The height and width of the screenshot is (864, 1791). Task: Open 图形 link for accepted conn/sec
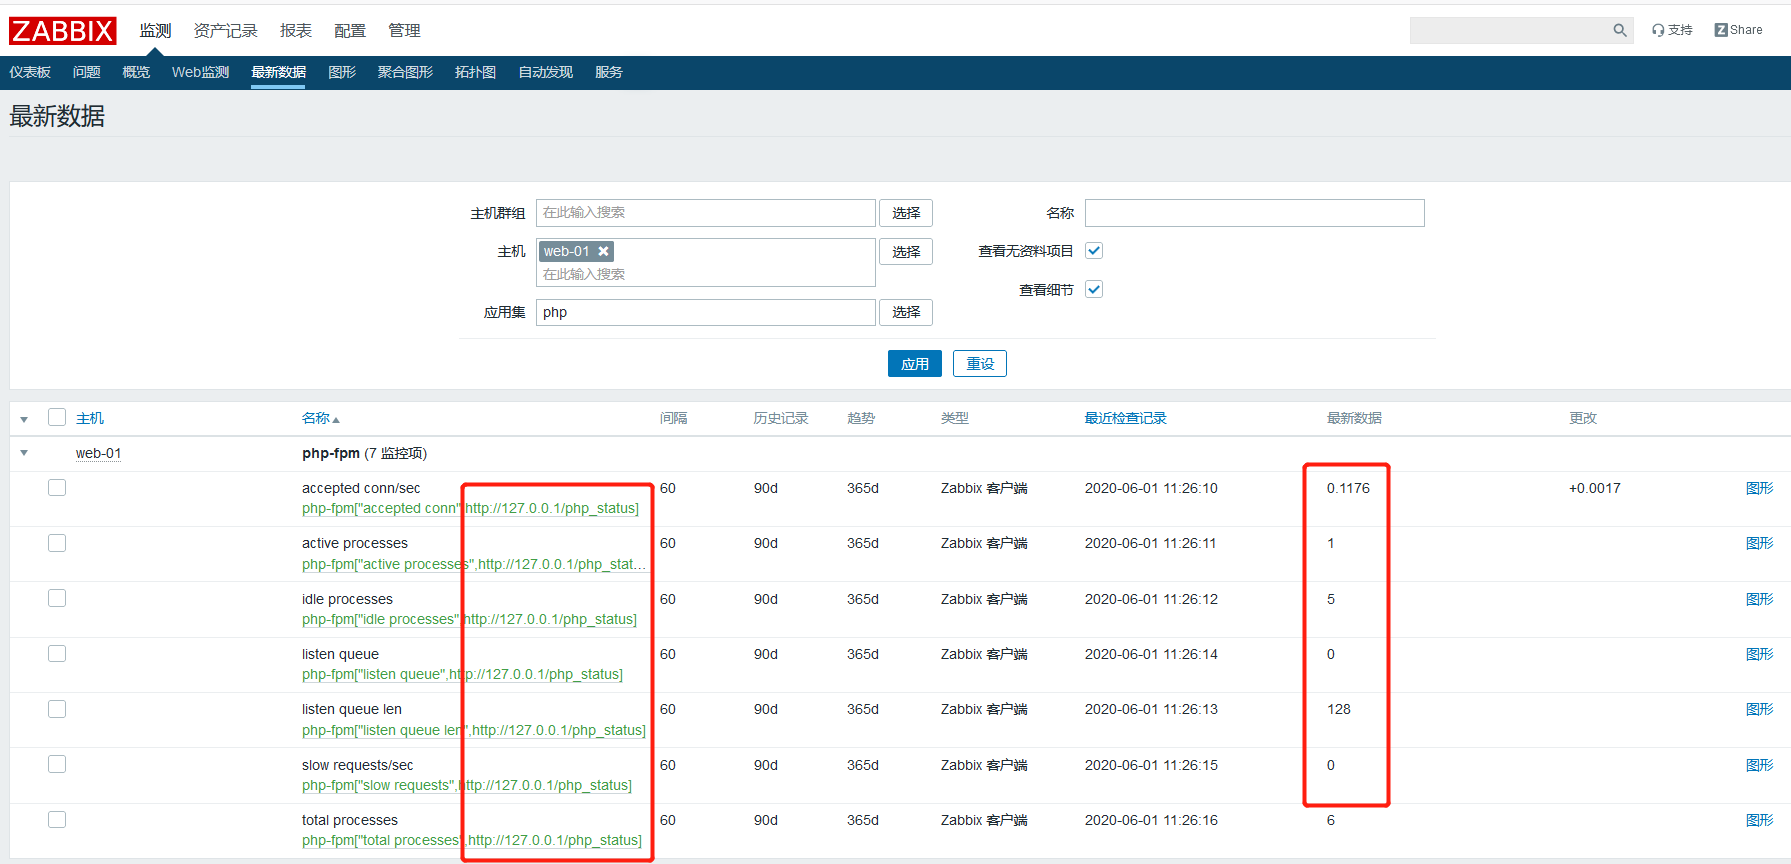pos(1760,488)
